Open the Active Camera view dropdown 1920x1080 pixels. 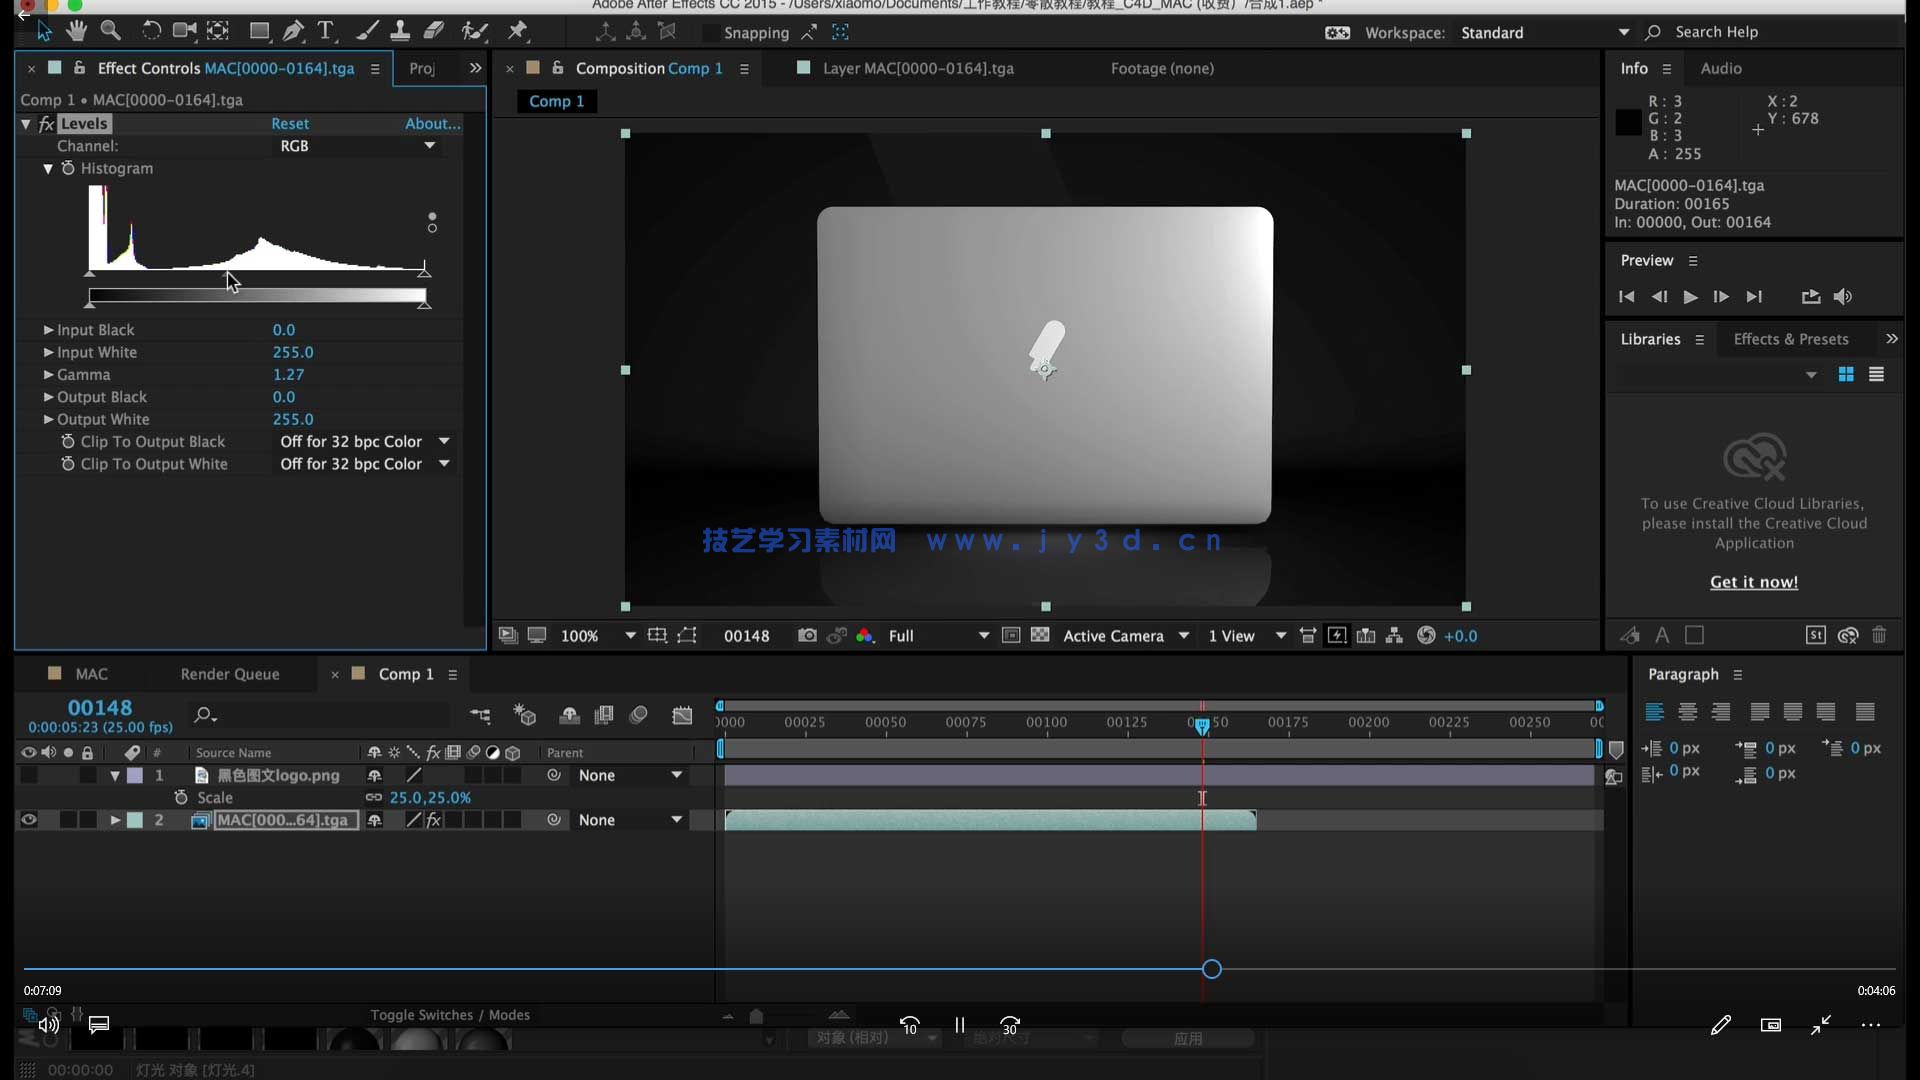click(1183, 636)
